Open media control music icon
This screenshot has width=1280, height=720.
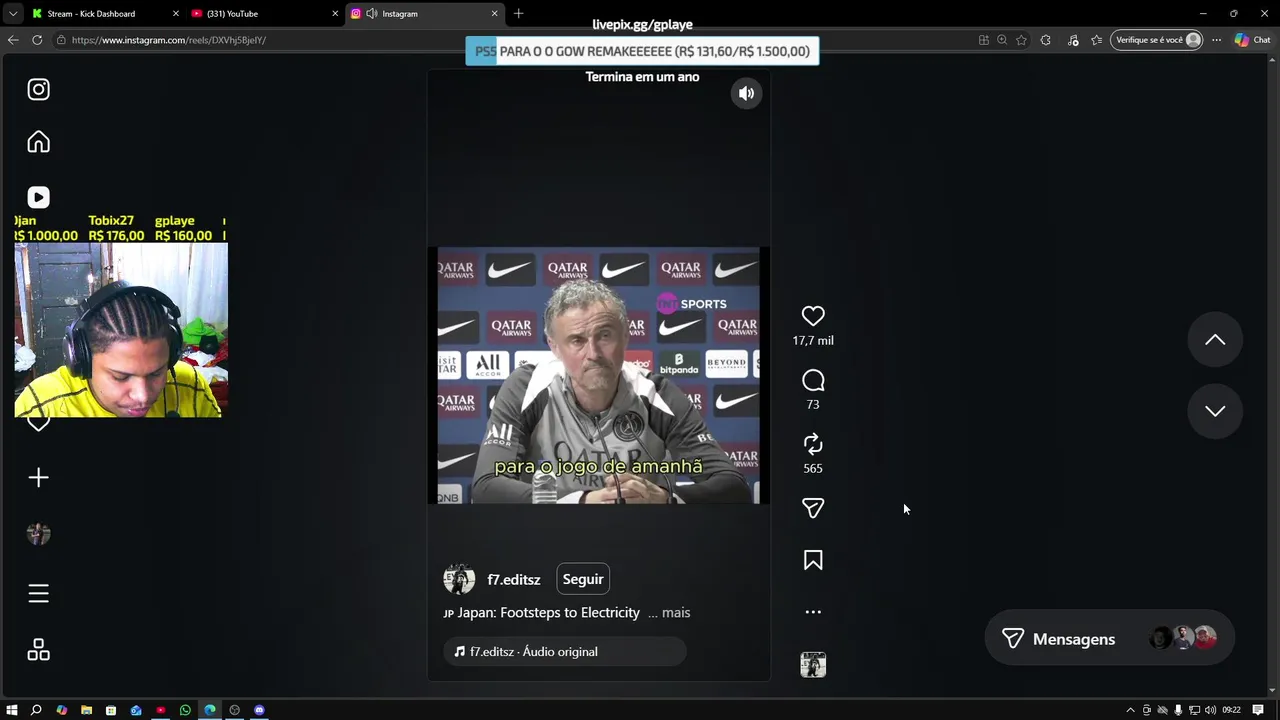(1073, 40)
